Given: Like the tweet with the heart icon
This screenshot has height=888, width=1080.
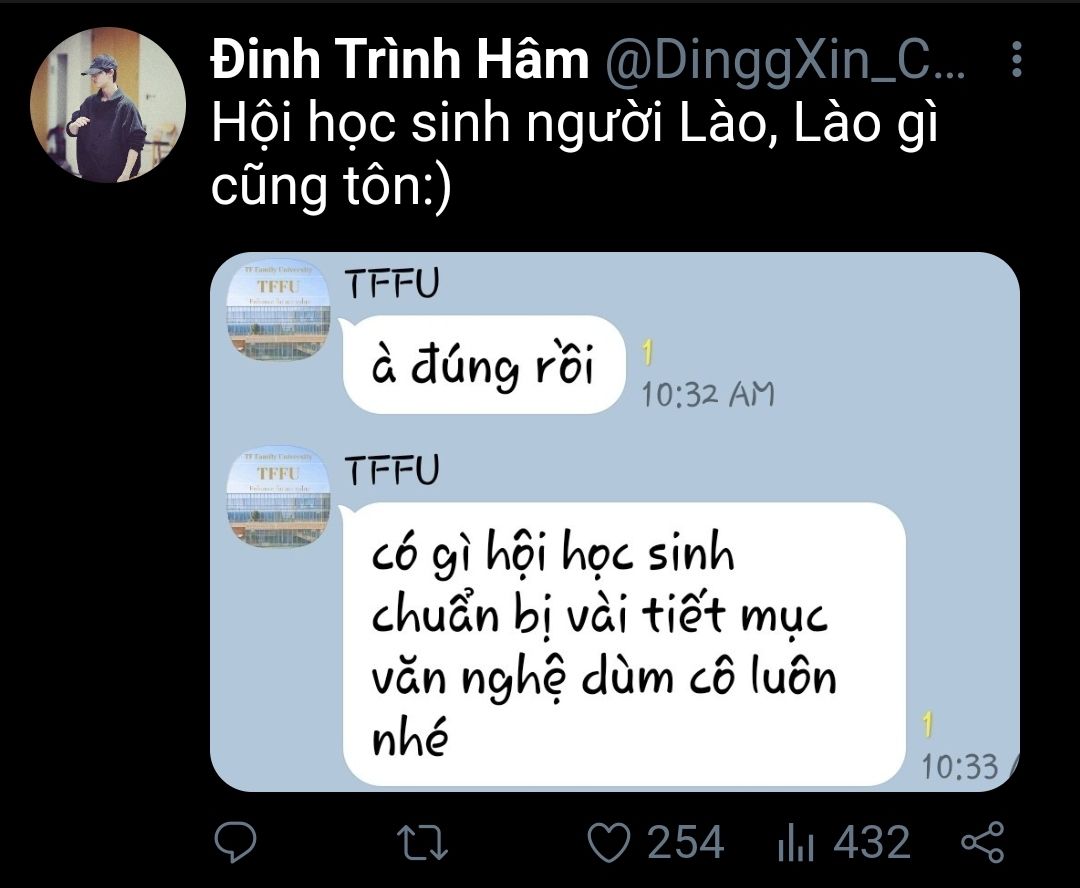Looking at the screenshot, I should click(608, 843).
